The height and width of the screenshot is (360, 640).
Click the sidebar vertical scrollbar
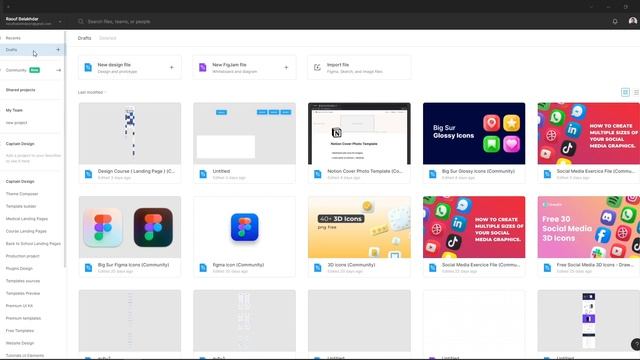65,150
